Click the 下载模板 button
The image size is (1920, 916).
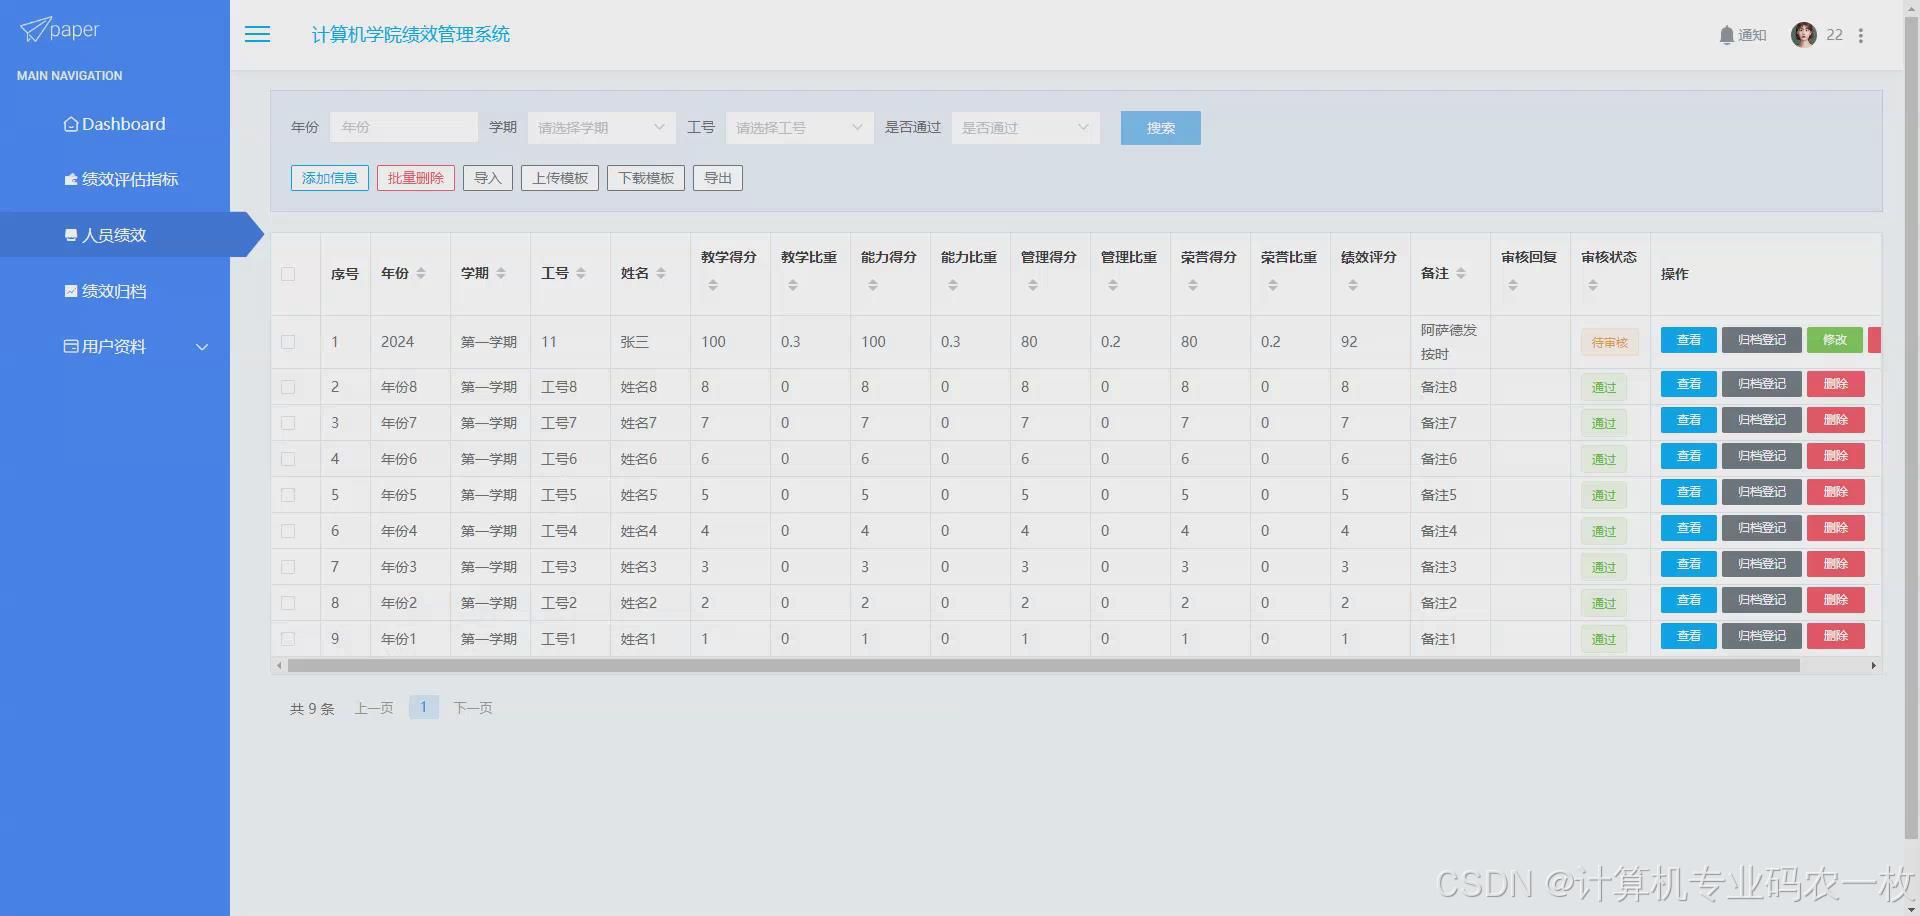click(646, 178)
